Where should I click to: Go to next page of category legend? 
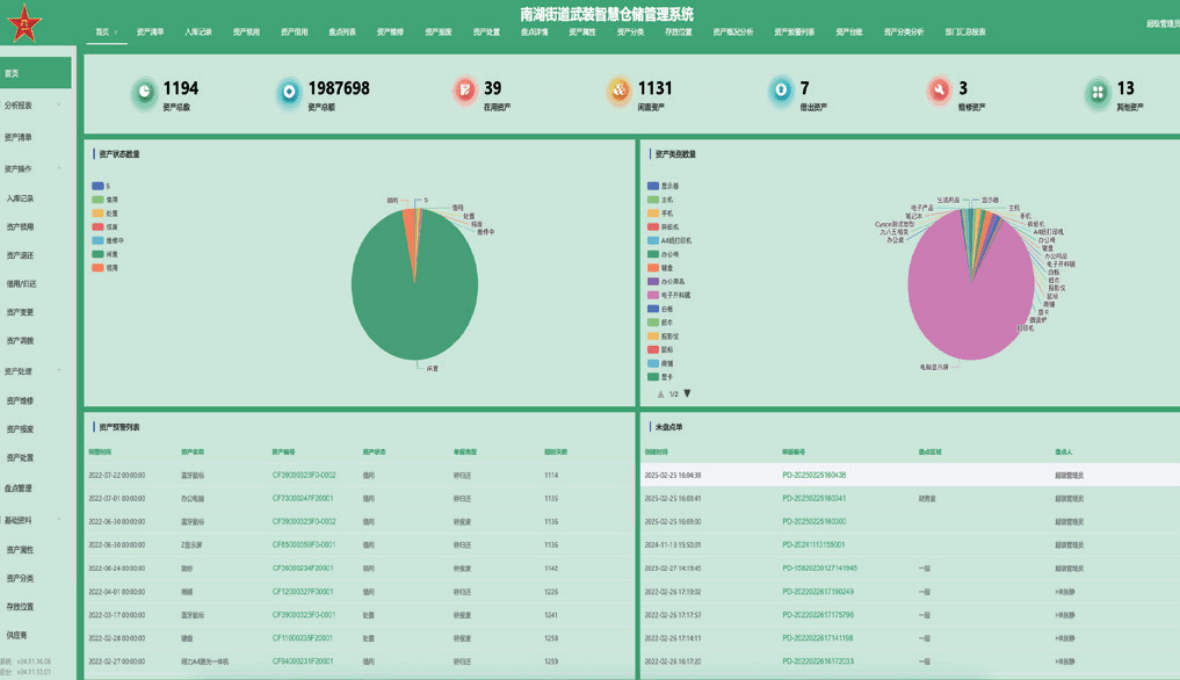[x=687, y=394]
